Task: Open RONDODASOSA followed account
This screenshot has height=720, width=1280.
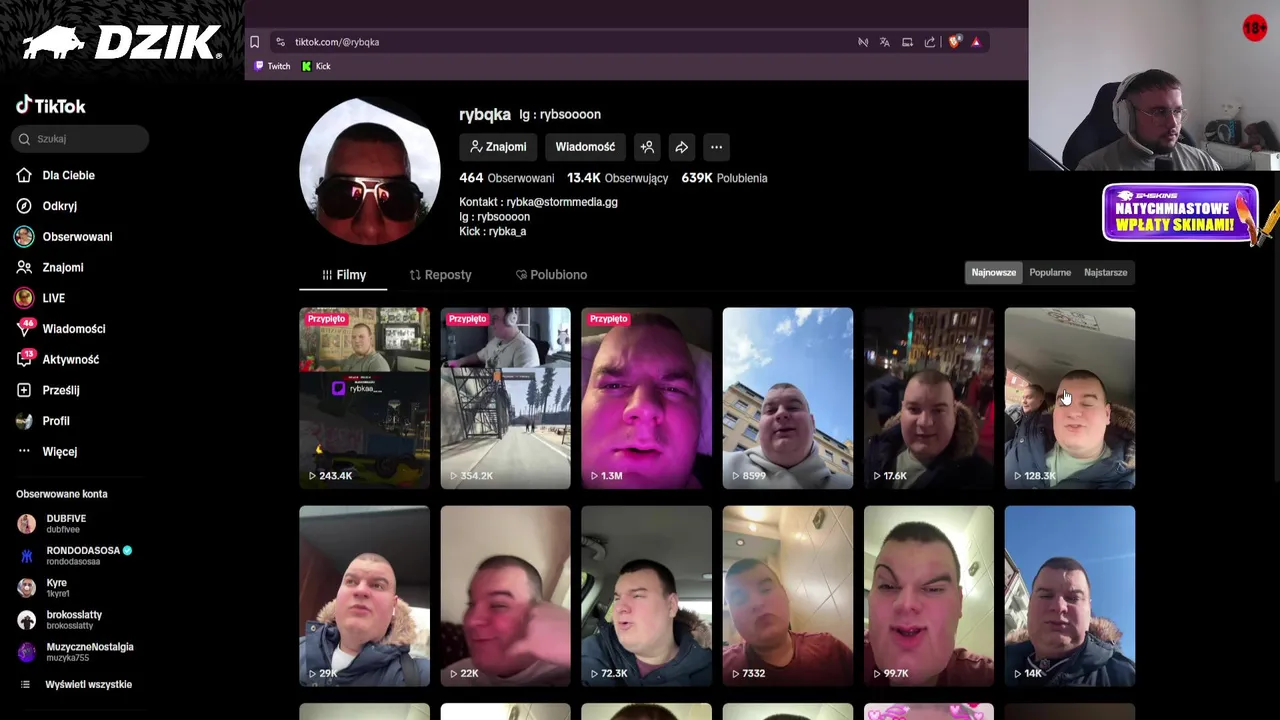Action: pos(75,555)
